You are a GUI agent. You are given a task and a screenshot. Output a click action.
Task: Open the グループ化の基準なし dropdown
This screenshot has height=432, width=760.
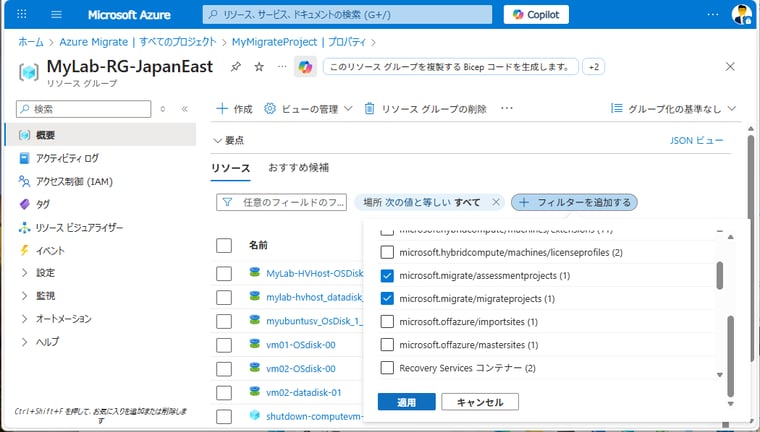(673, 109)
